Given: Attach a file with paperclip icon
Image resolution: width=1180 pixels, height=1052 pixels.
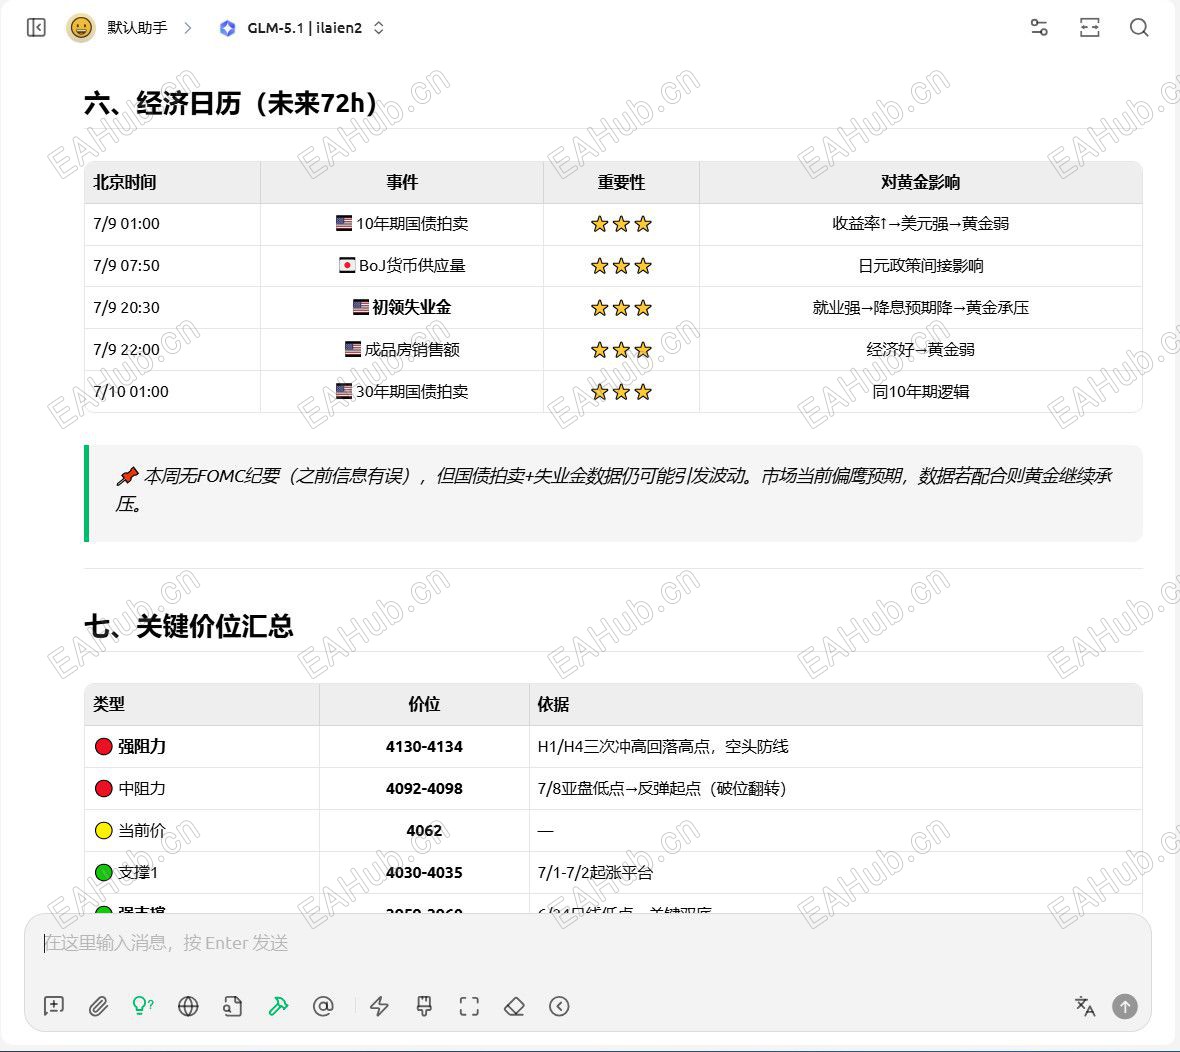Looking at the screenshot, I should 99,1006.
